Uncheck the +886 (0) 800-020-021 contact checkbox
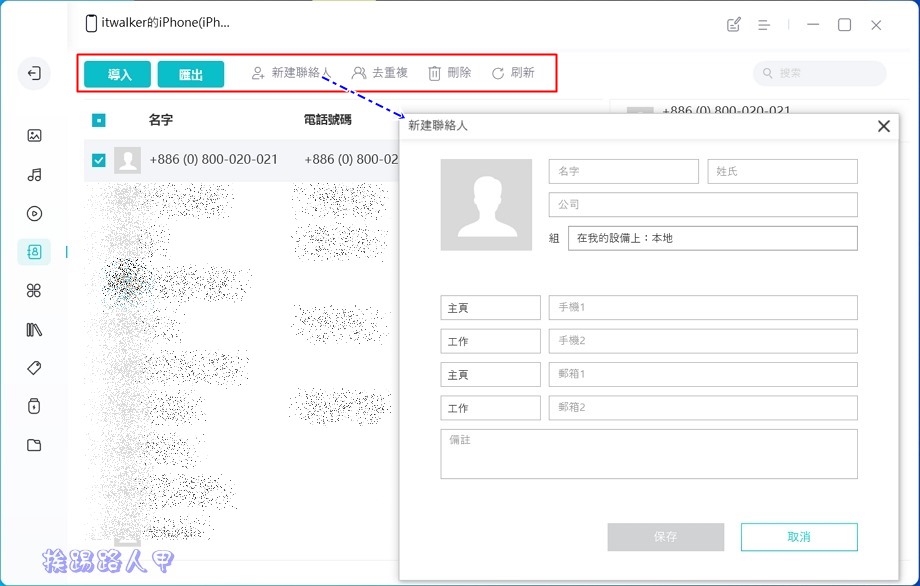Image resolution: width=920 pixels, height=586 pixels. 99,160
